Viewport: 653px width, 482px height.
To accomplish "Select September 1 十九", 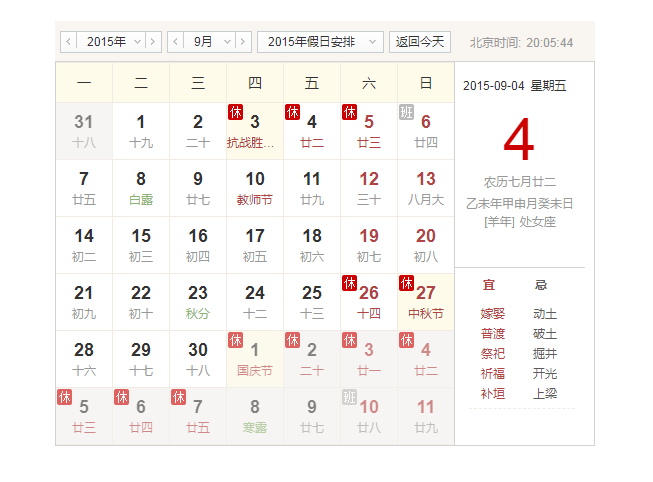I will pos(141,131).
